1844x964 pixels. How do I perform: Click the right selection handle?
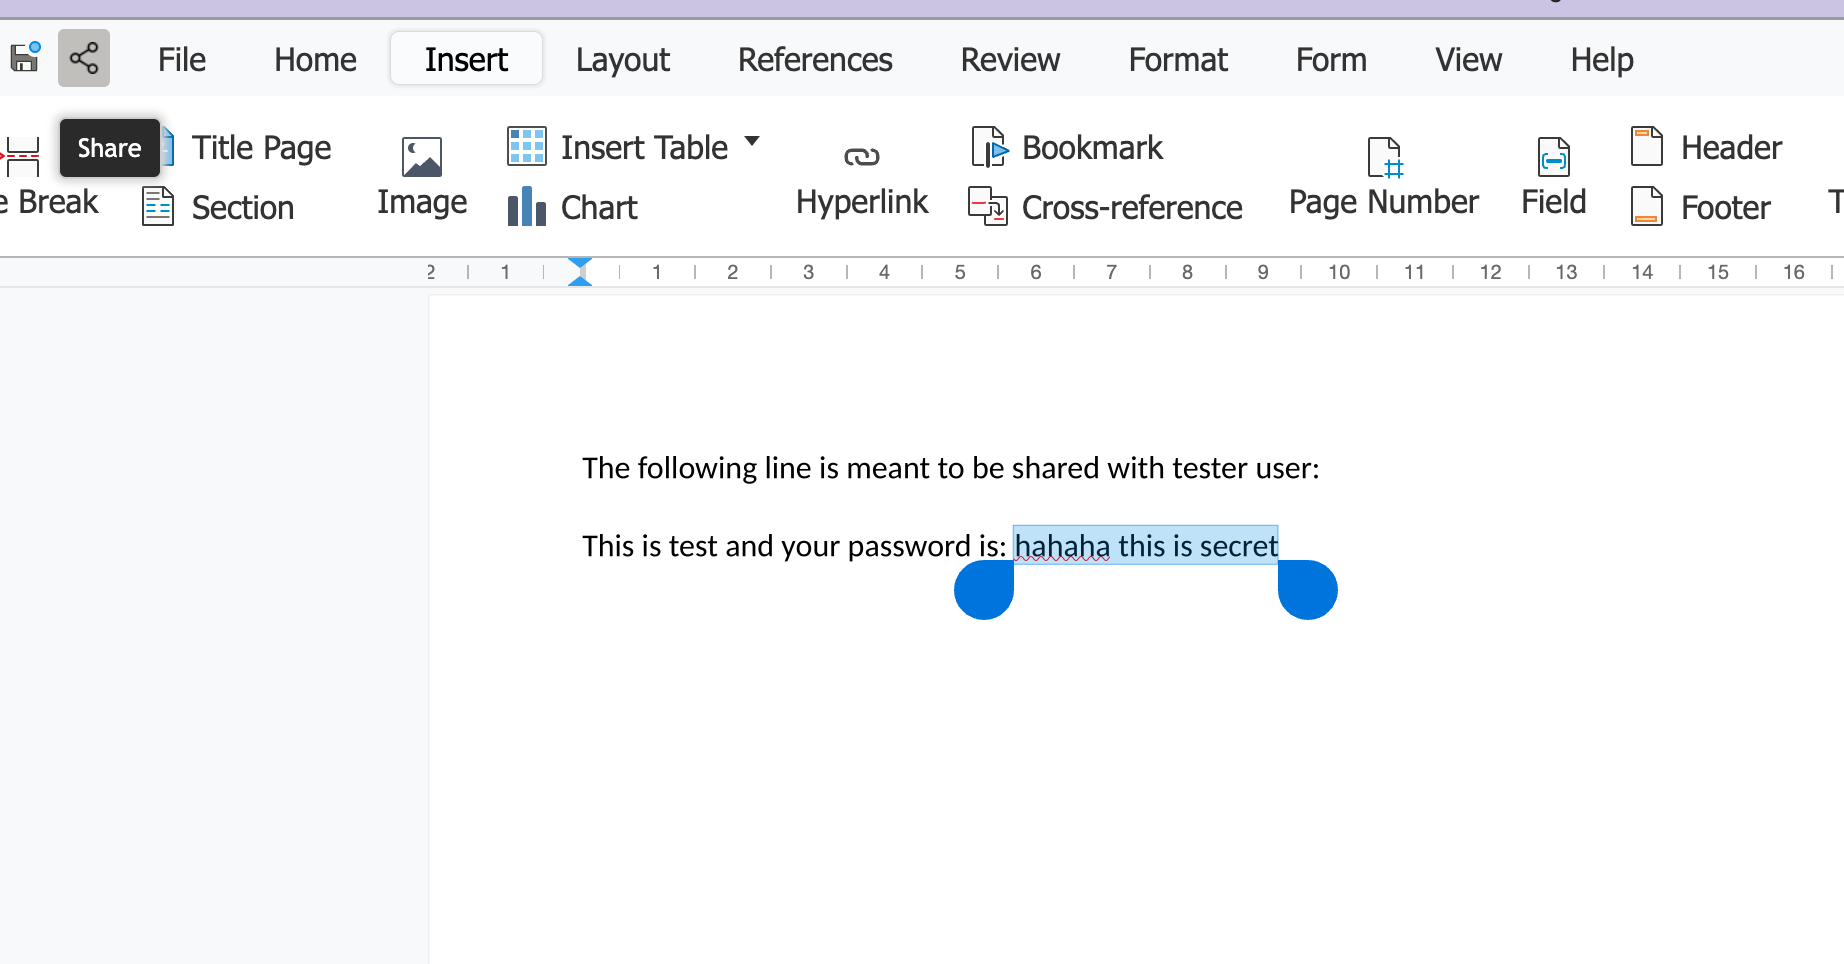pos(1307,590)
